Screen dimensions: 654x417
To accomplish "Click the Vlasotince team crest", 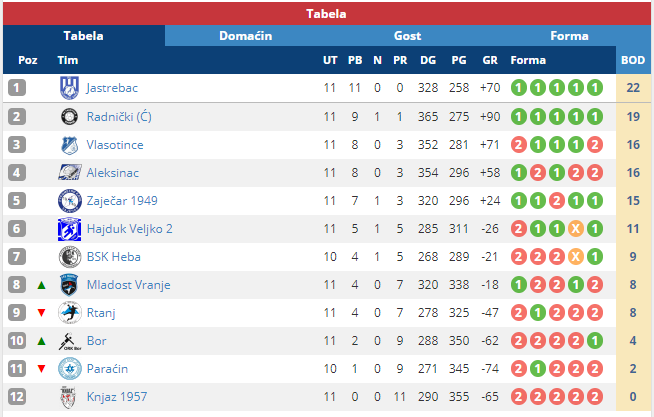I will click(68, 145).
